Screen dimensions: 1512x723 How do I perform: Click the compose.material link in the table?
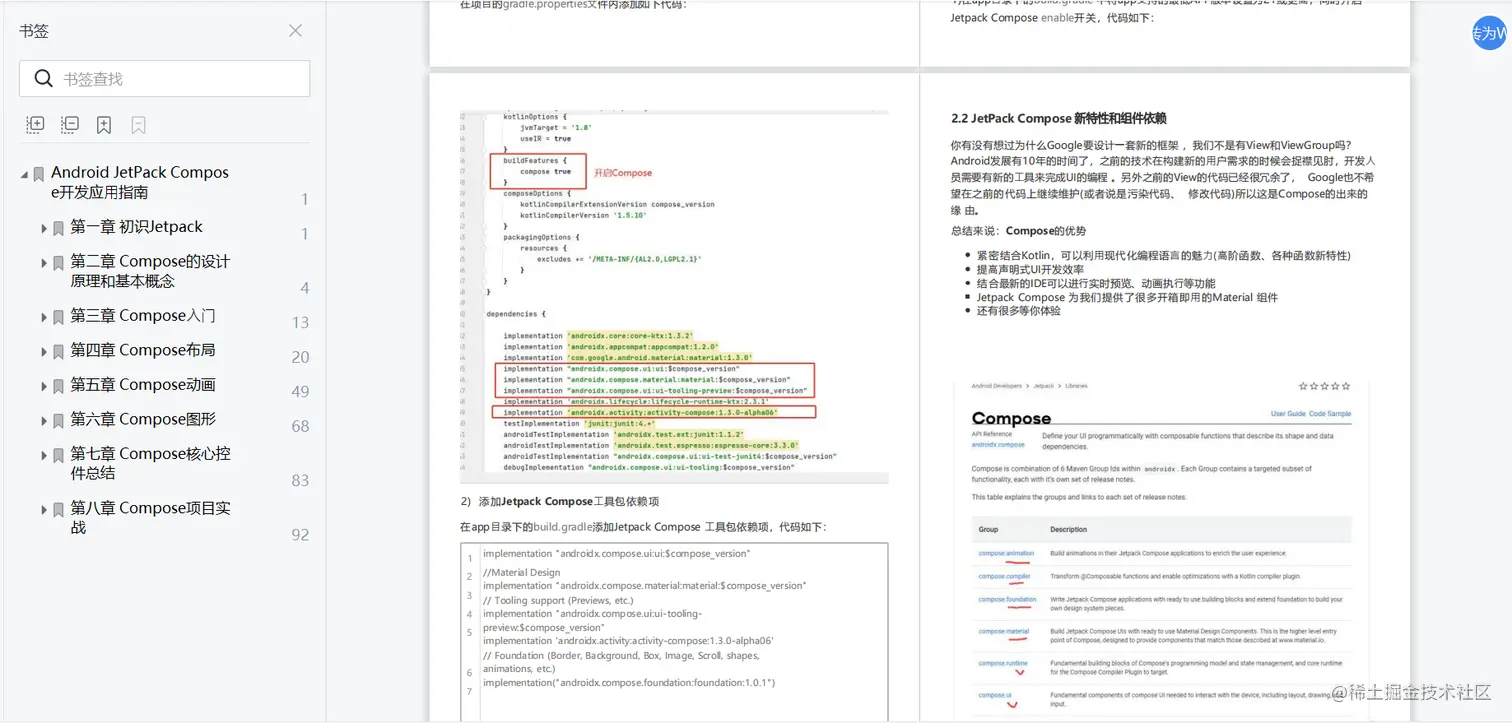1003,631
